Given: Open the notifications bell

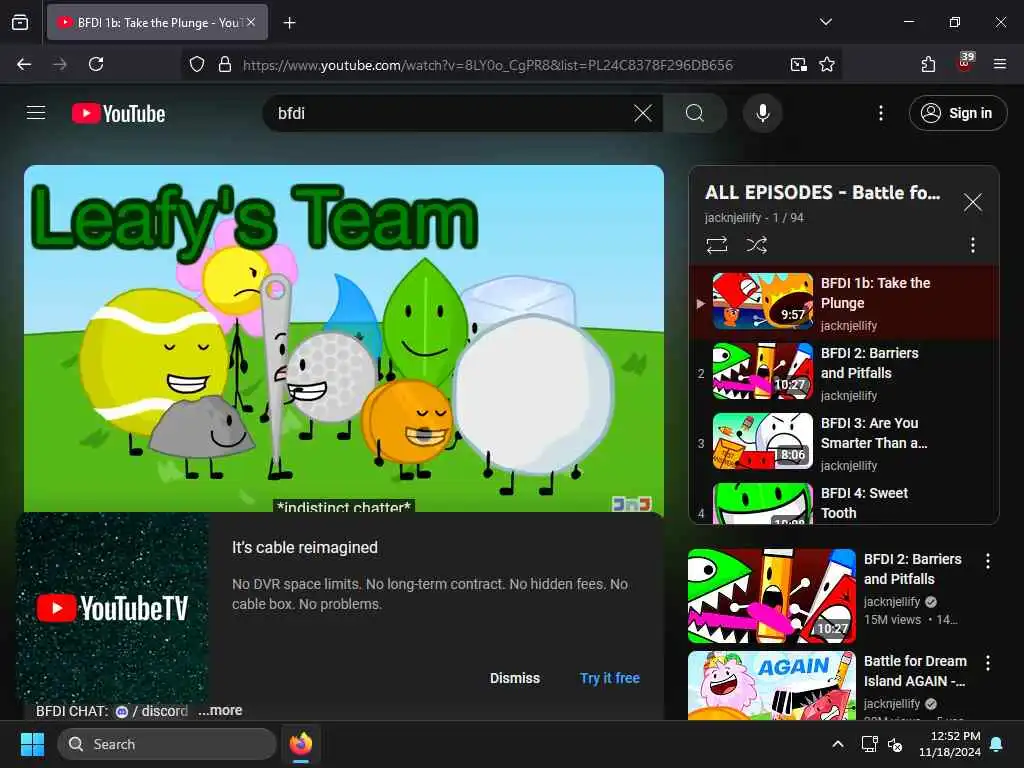Looking at the screenshot, I should tap(997, 744).
